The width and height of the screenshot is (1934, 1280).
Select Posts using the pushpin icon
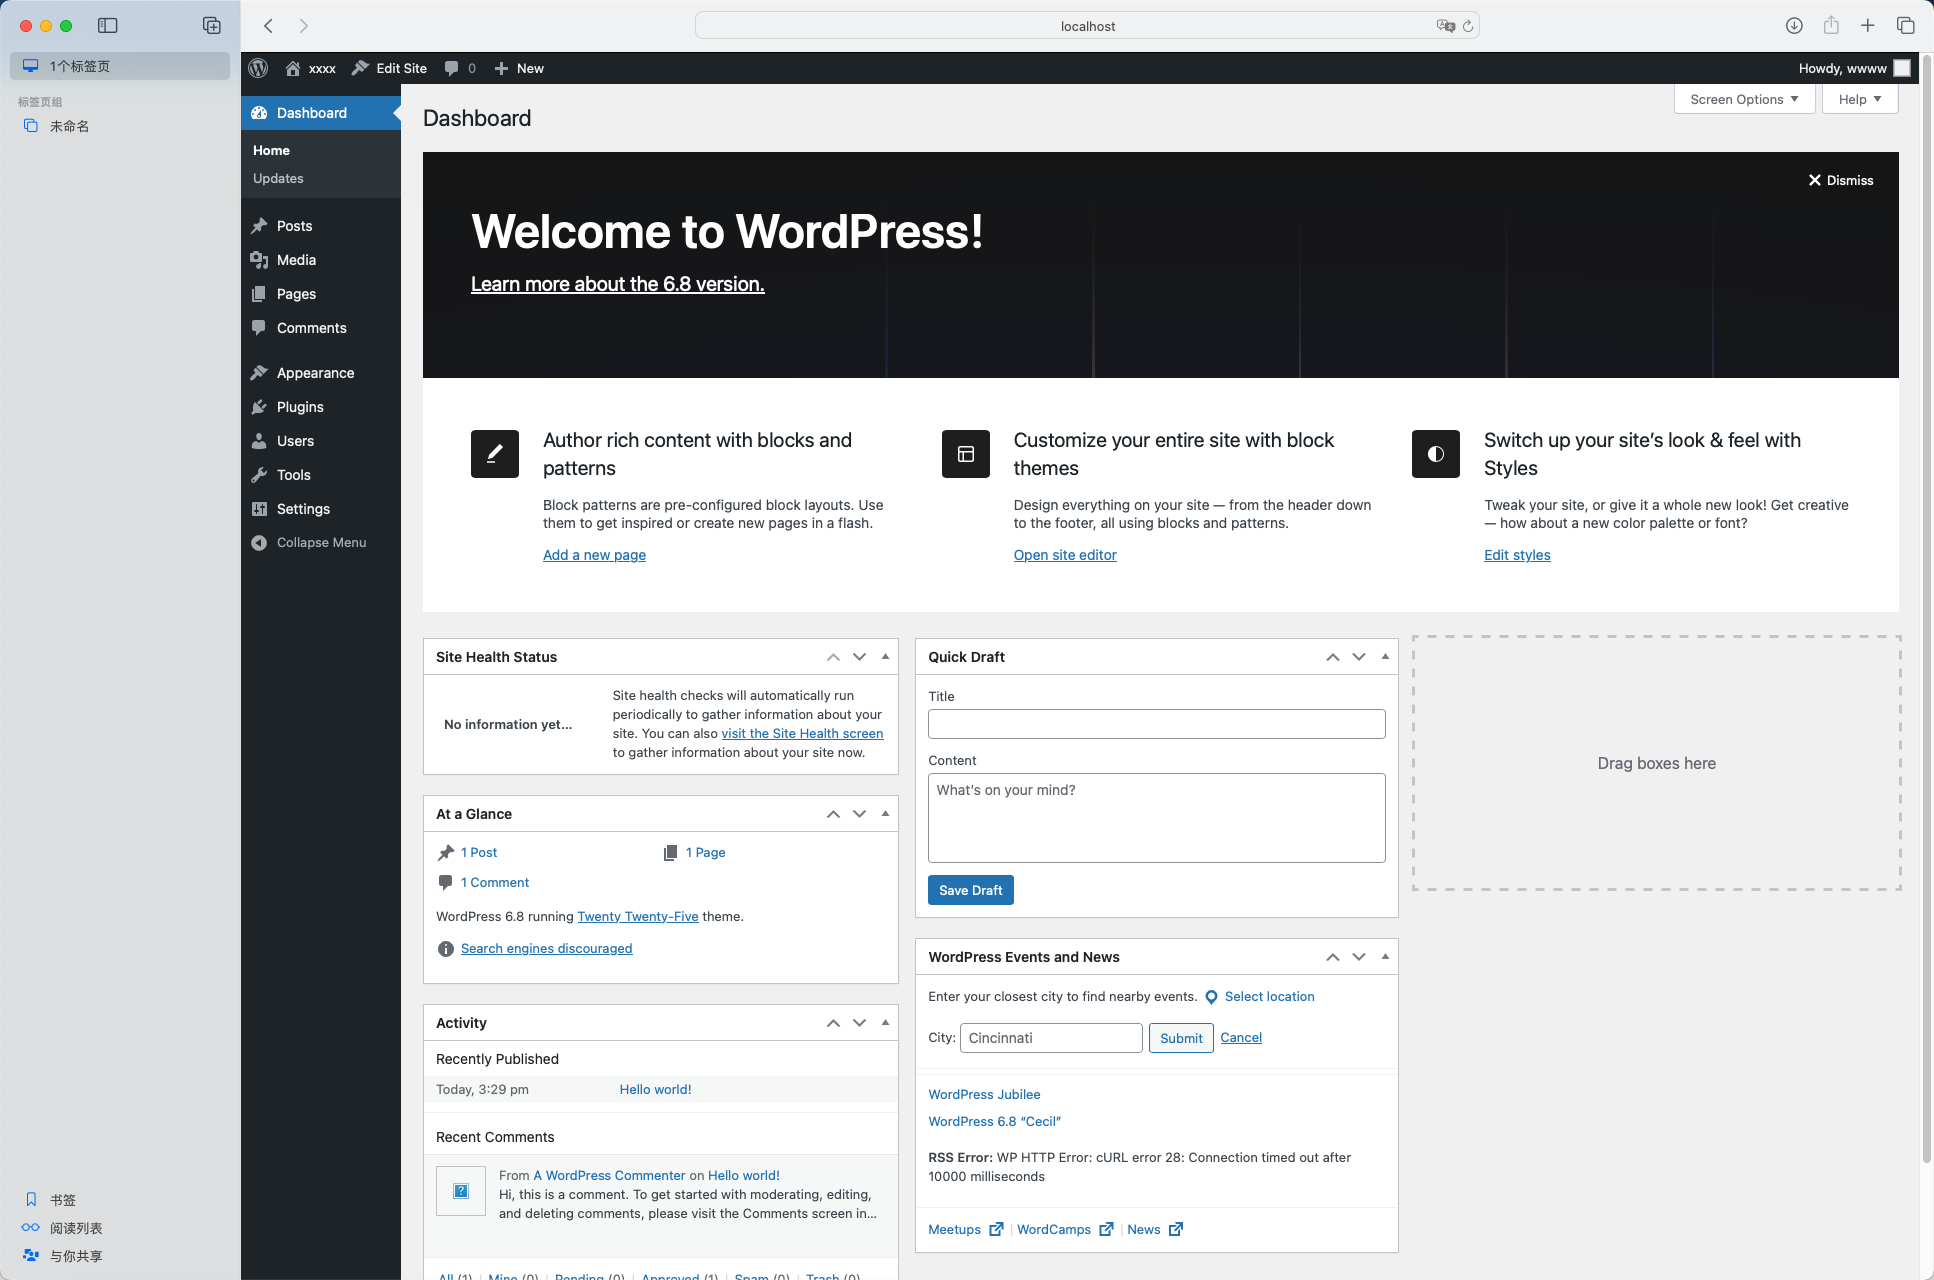pos(261,226)
